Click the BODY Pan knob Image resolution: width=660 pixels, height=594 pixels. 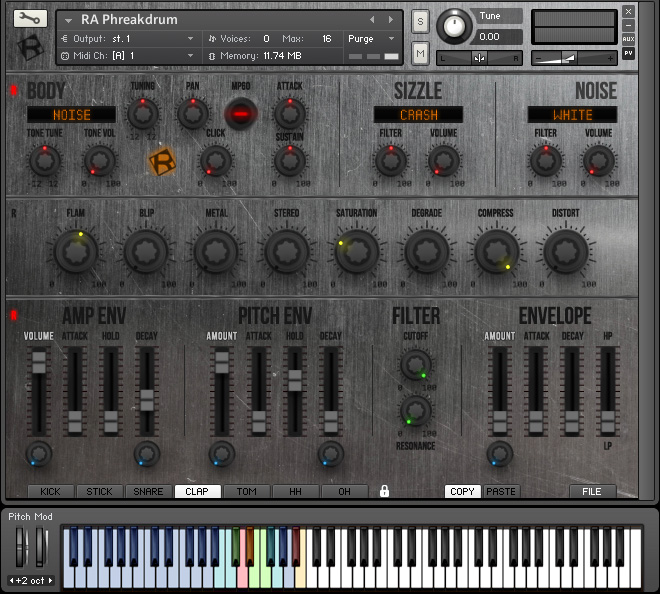193,114
